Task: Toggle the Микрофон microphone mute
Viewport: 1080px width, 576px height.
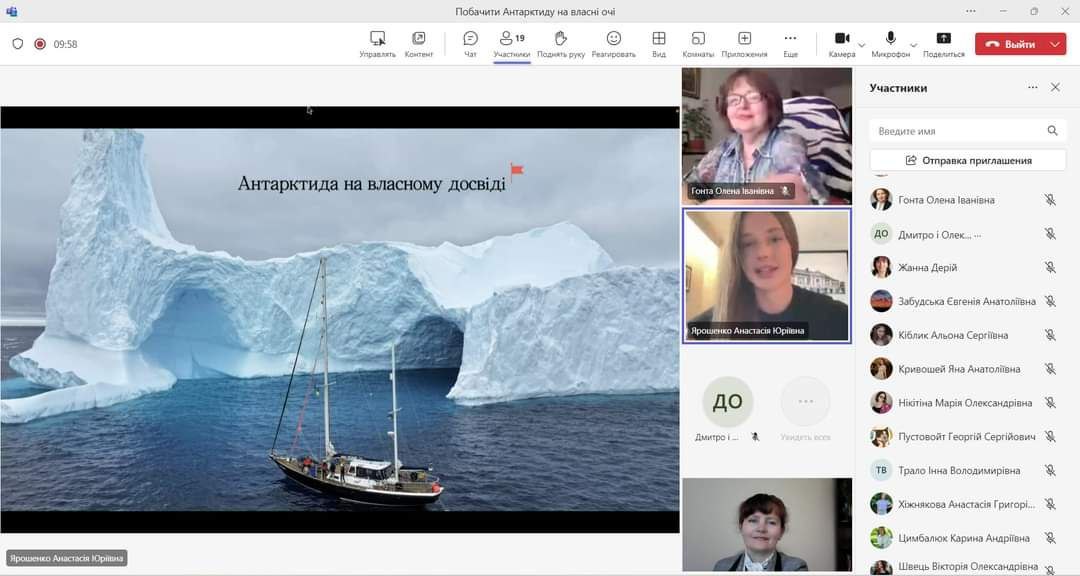Action: [890, 39]
